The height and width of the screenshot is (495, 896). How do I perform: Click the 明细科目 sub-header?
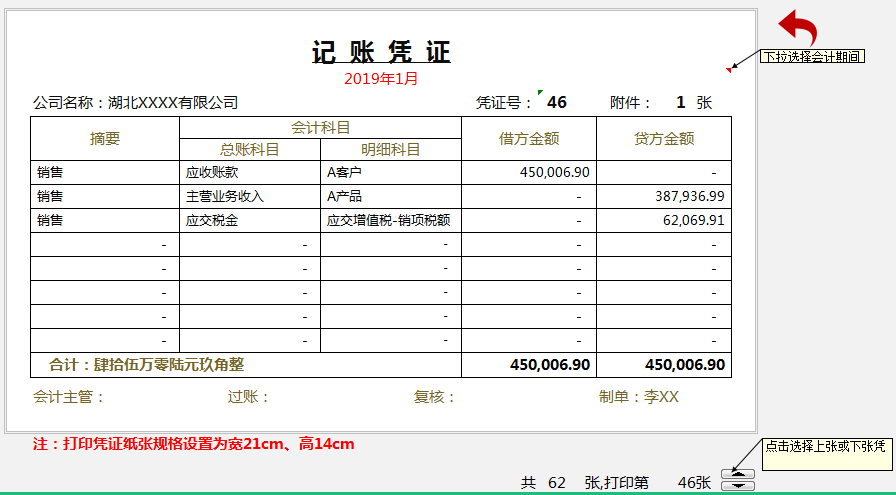[391, 150]
